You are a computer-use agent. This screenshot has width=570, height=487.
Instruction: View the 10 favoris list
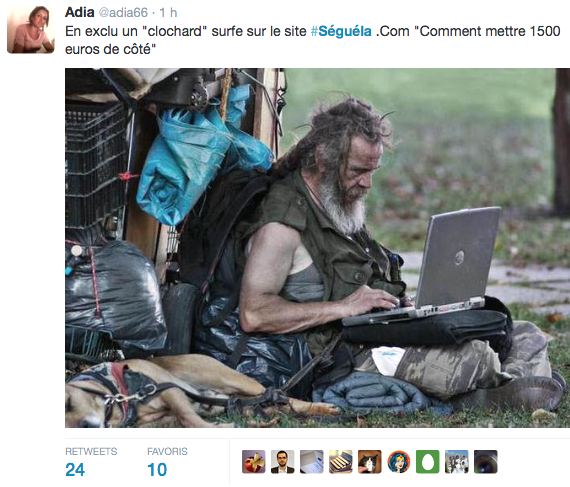(x=157, y=470)
